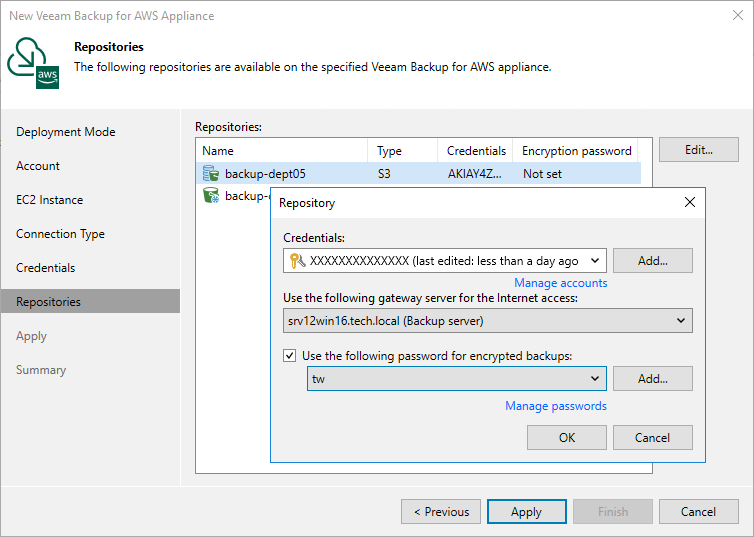The height and width of the screenshot is (537, 754).
Task: Toggle the encrypted backups password checkbox
Action: (x=290, y=355)
